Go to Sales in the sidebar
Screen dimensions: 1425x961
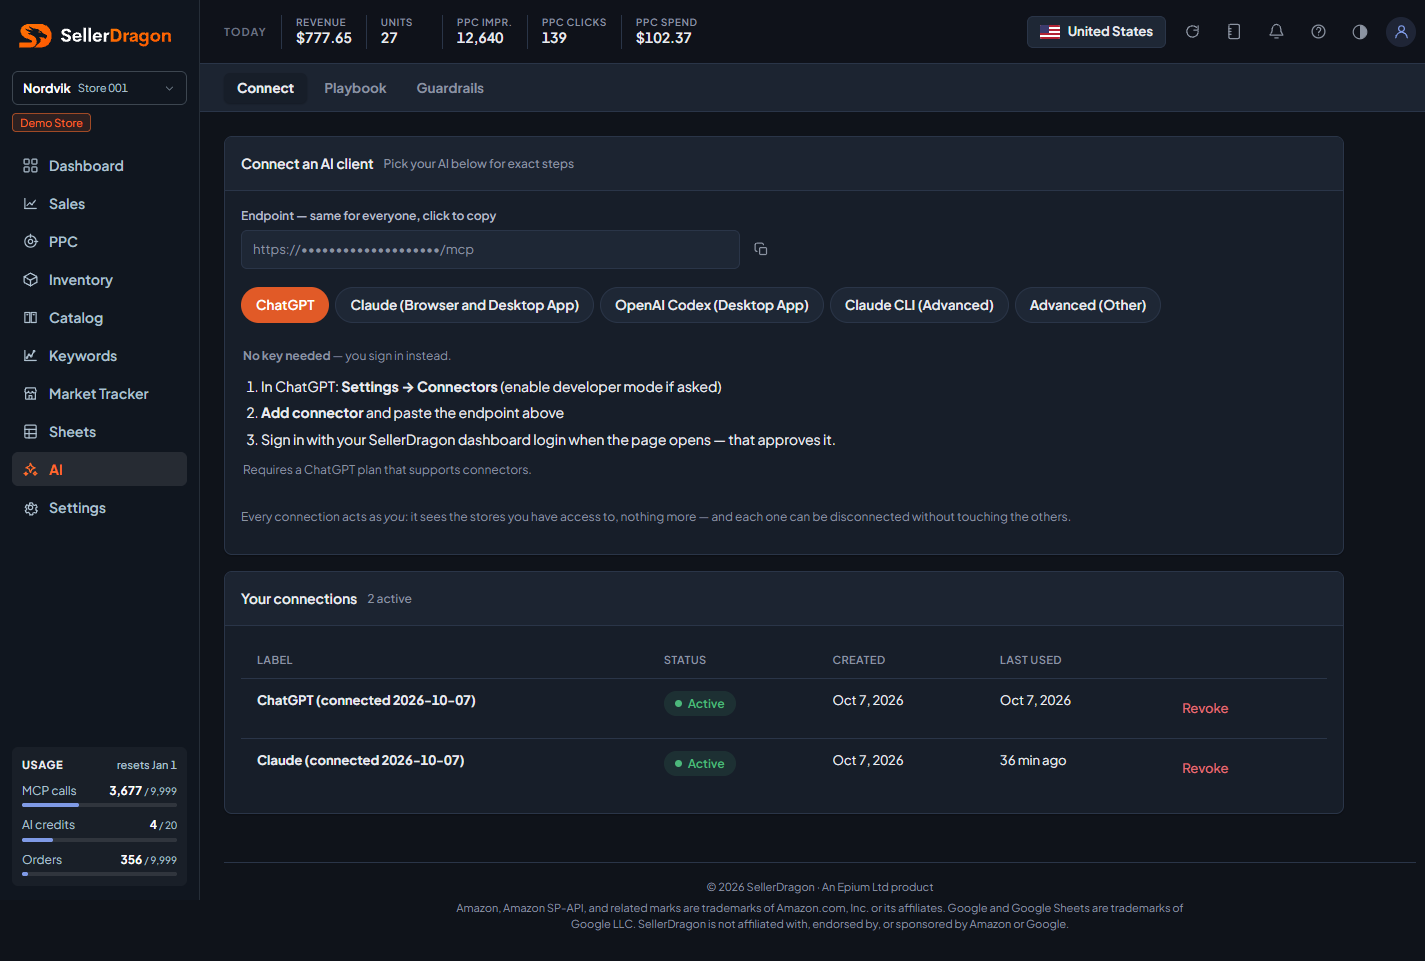click(x=99, y=204)
